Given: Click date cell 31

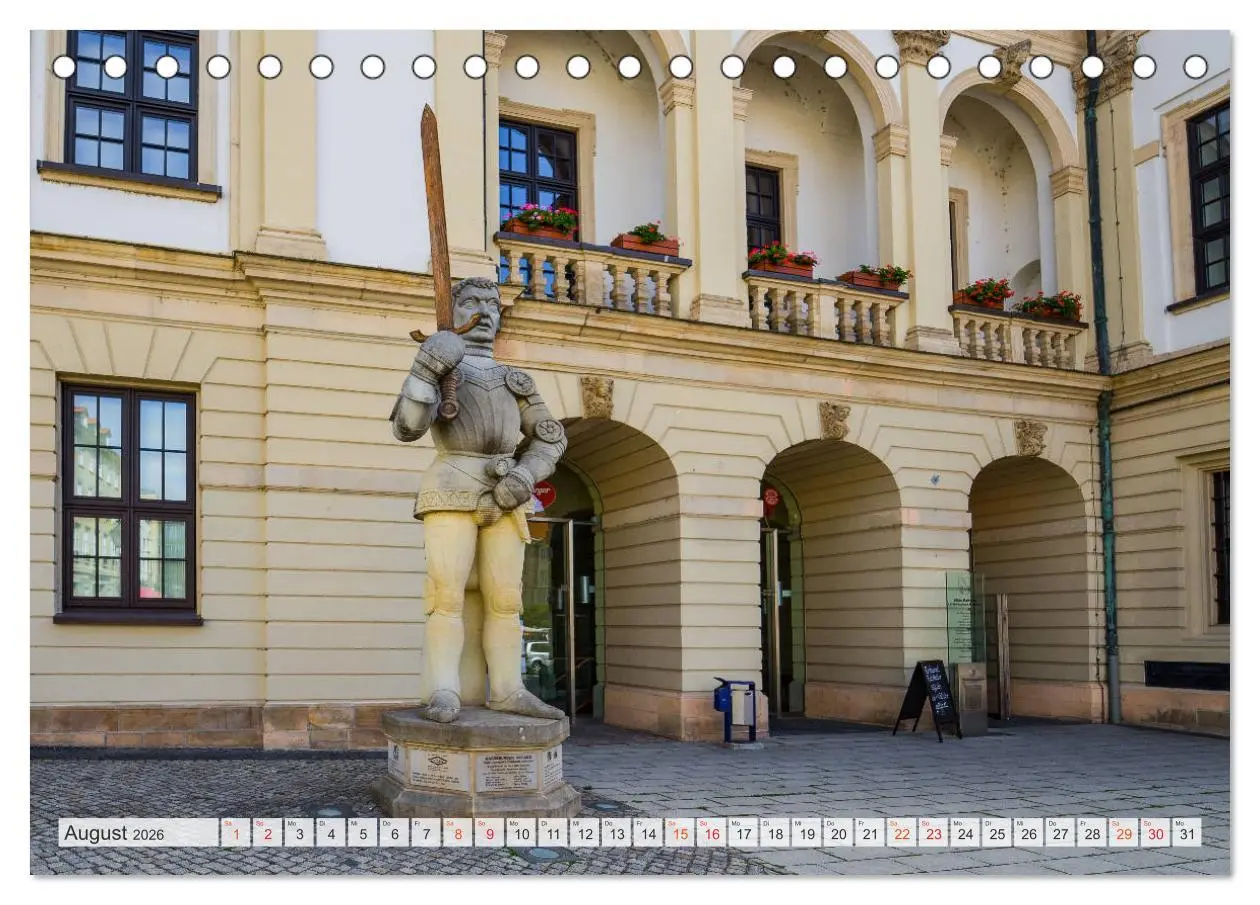Looking at the screenshot, I should click(1188, 832).
